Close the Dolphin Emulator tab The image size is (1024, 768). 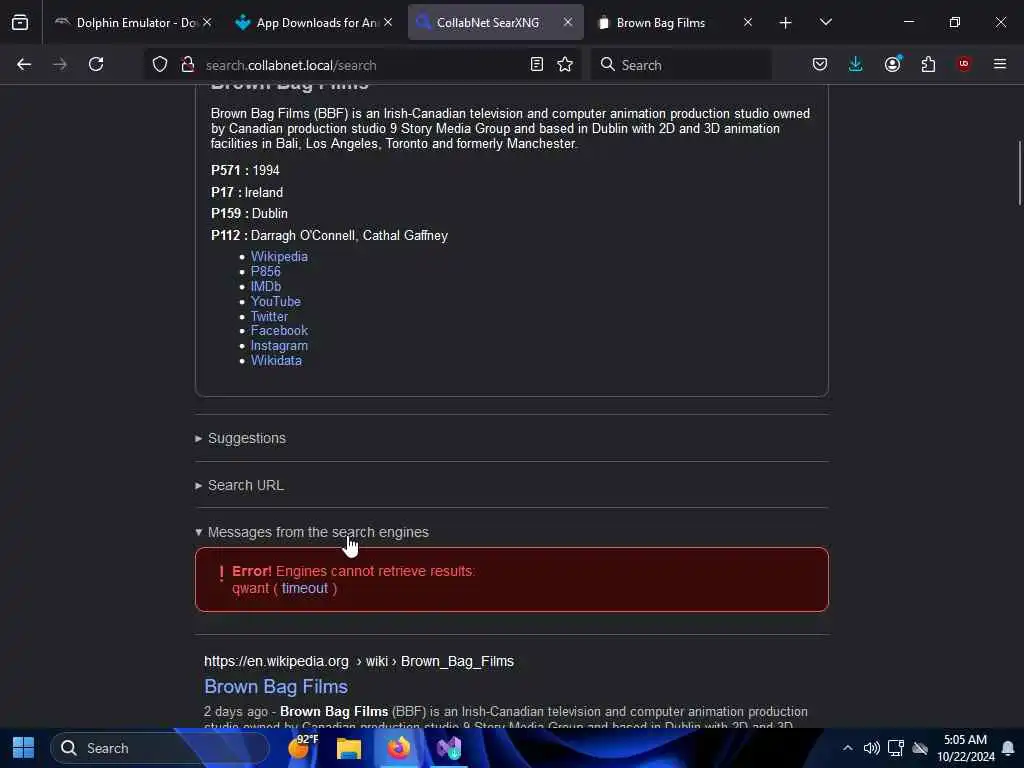(x=207, y=22)
